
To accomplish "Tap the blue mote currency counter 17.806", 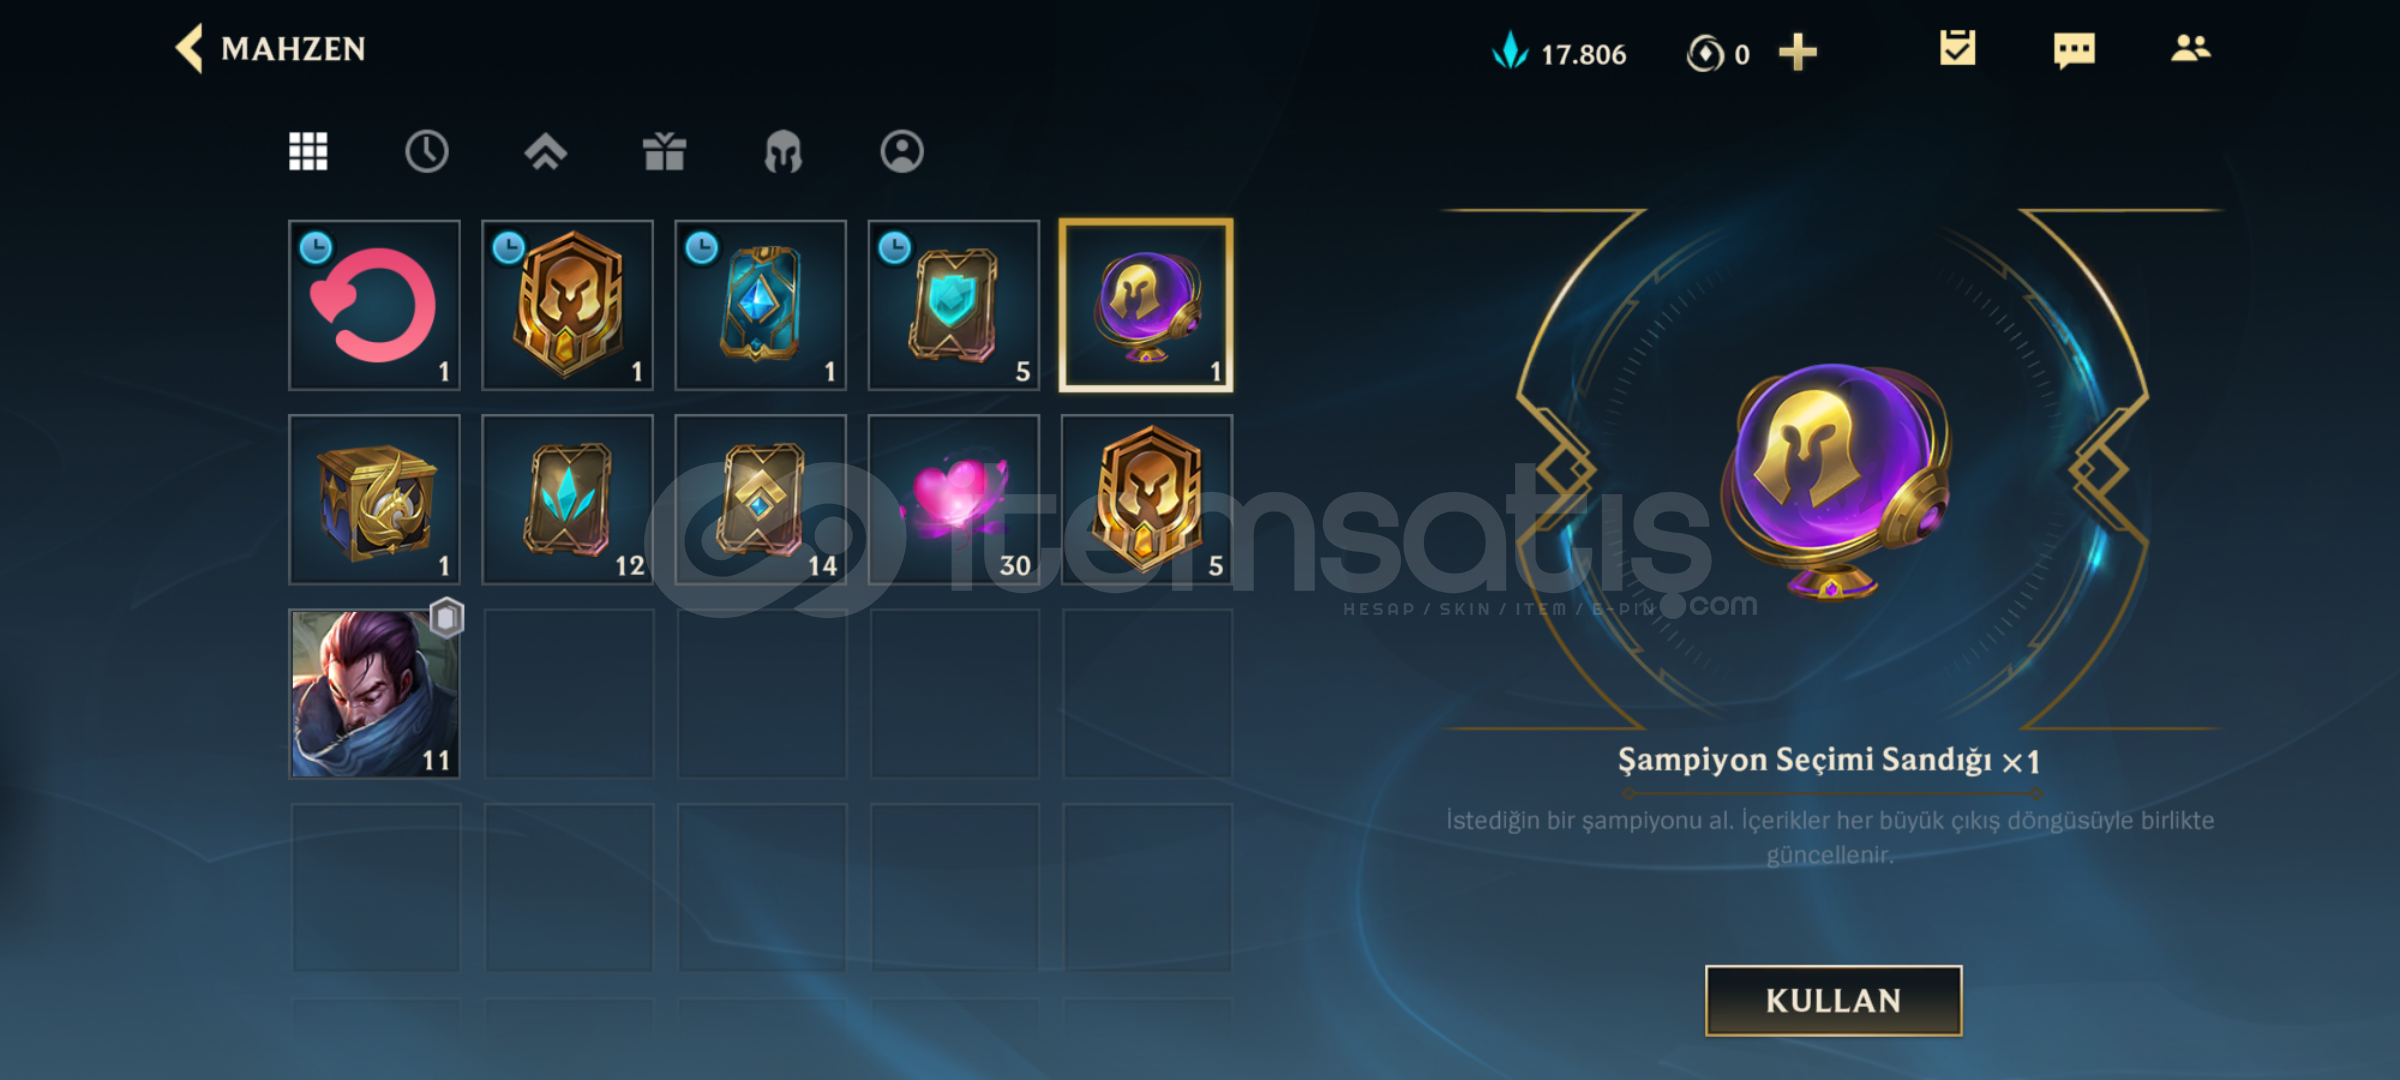I will (1559, 52).
